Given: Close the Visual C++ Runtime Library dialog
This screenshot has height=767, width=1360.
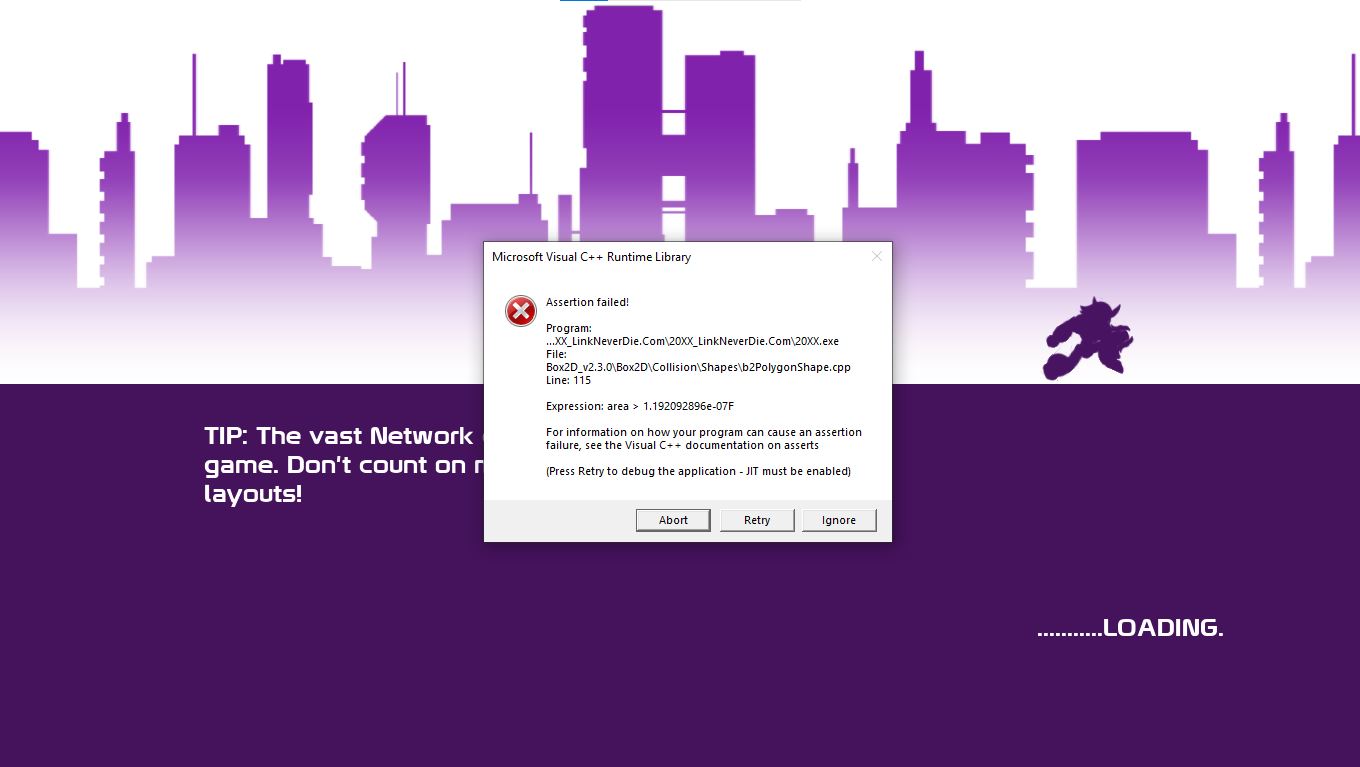Looking at the screenshot, I should pyautogui.click(x=877, y=257).
